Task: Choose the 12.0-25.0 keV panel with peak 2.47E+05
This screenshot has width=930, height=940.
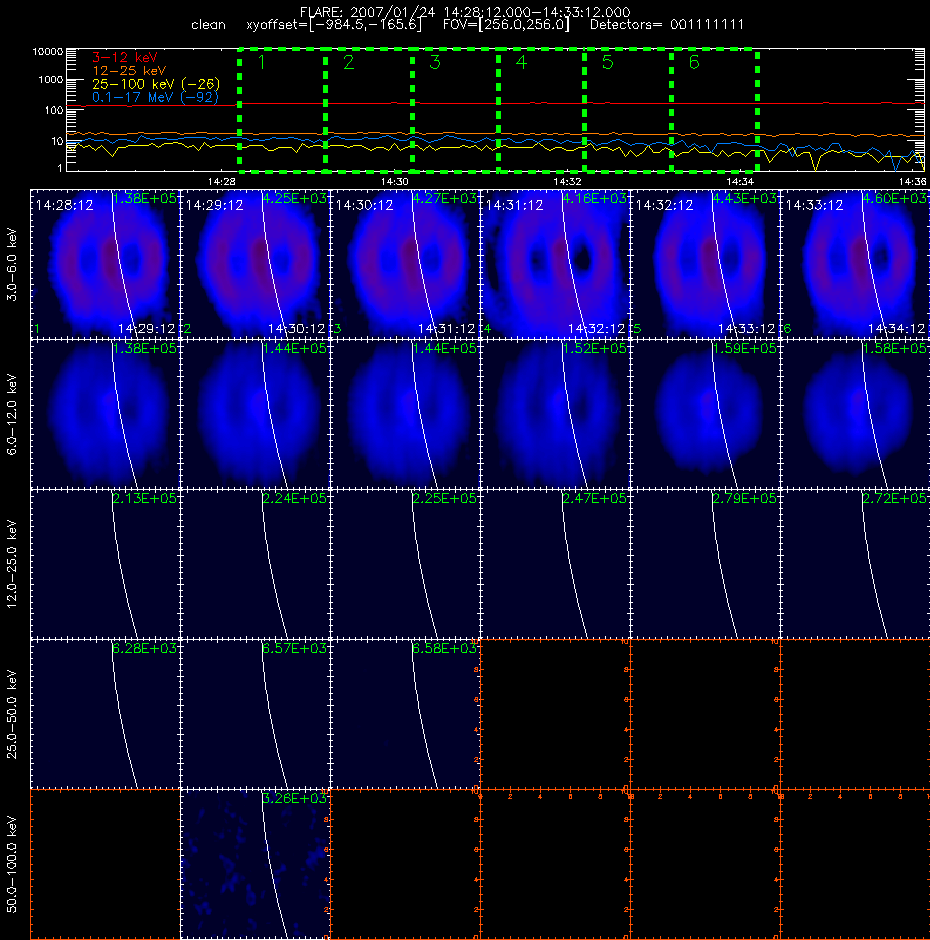Action: coord(555,564)
